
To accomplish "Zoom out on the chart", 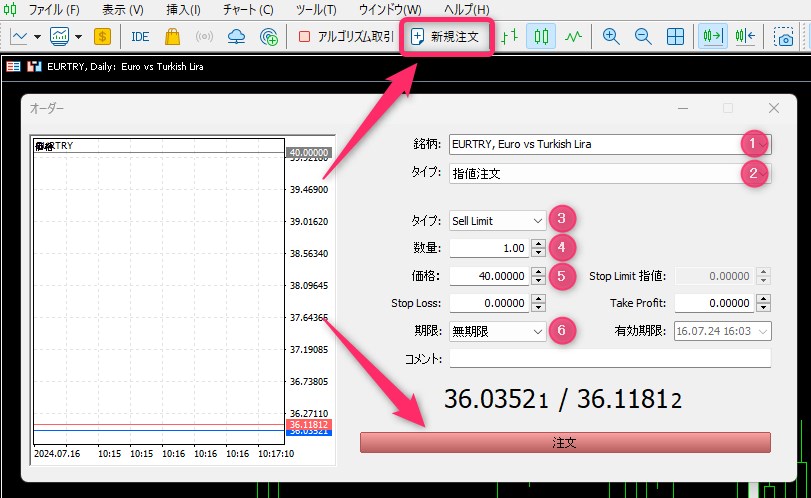I will click(x=643, y=36).
